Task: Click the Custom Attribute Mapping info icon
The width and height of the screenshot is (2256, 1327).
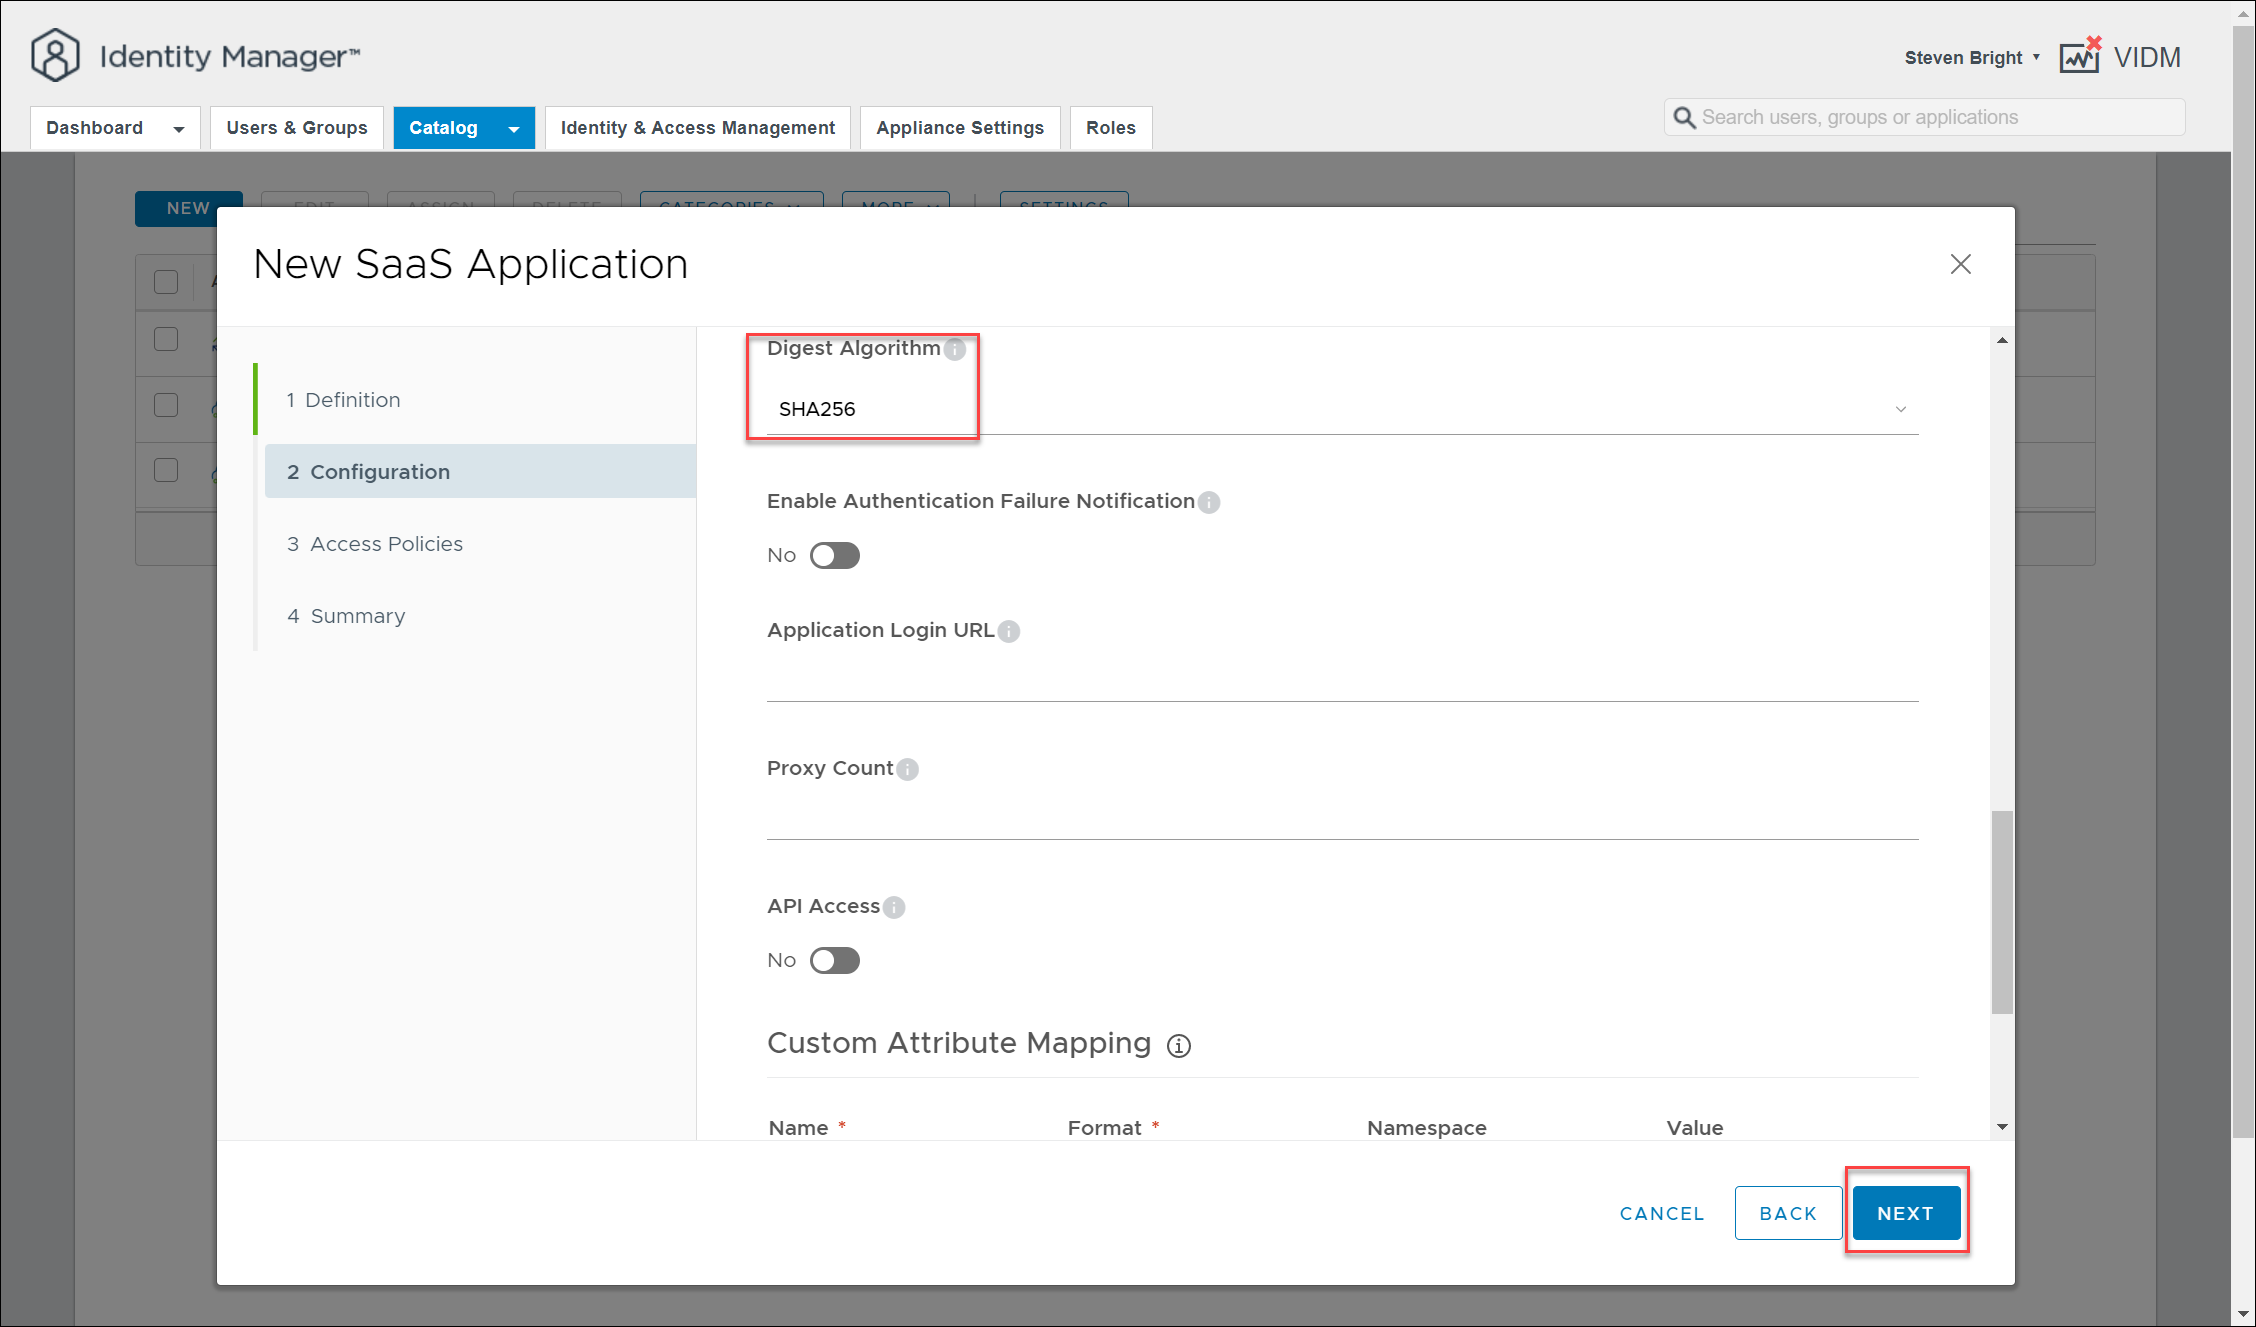Action: point(1179,1046)
